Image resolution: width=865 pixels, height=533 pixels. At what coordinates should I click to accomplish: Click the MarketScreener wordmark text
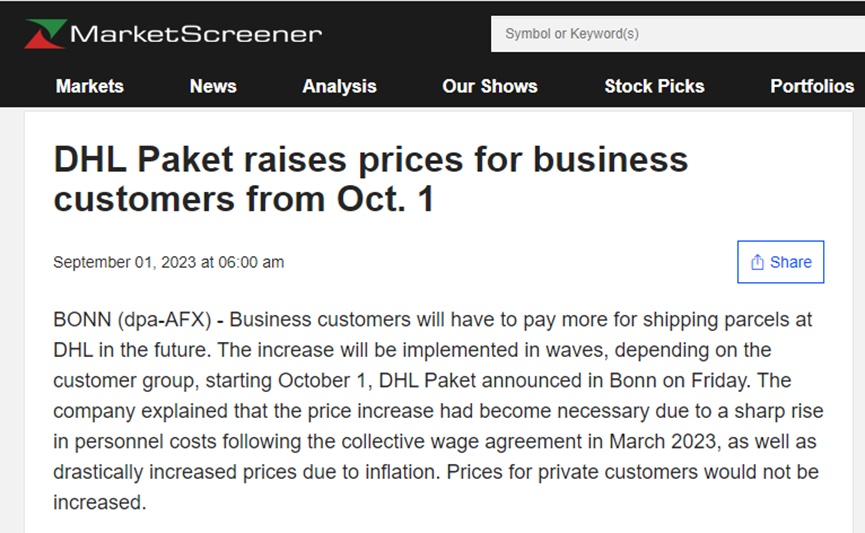click(196, 34)
